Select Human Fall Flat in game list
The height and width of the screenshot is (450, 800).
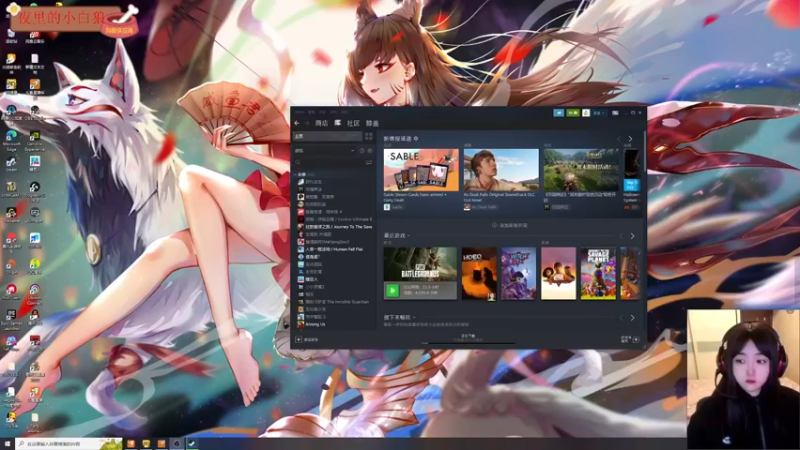coord(331,249)
